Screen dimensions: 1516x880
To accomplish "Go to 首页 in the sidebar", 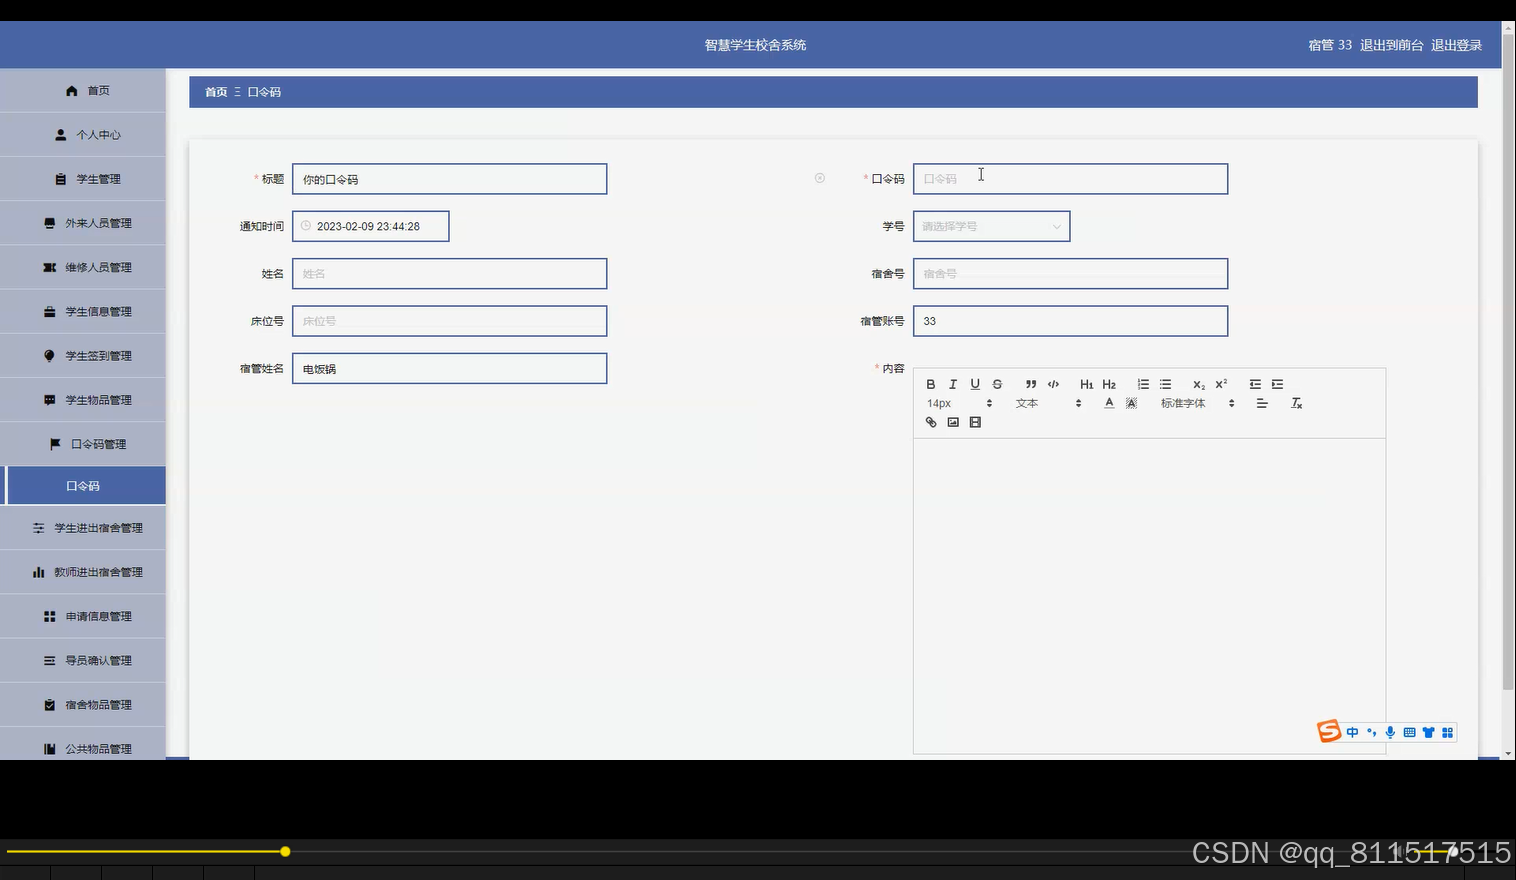I will 83,91.
